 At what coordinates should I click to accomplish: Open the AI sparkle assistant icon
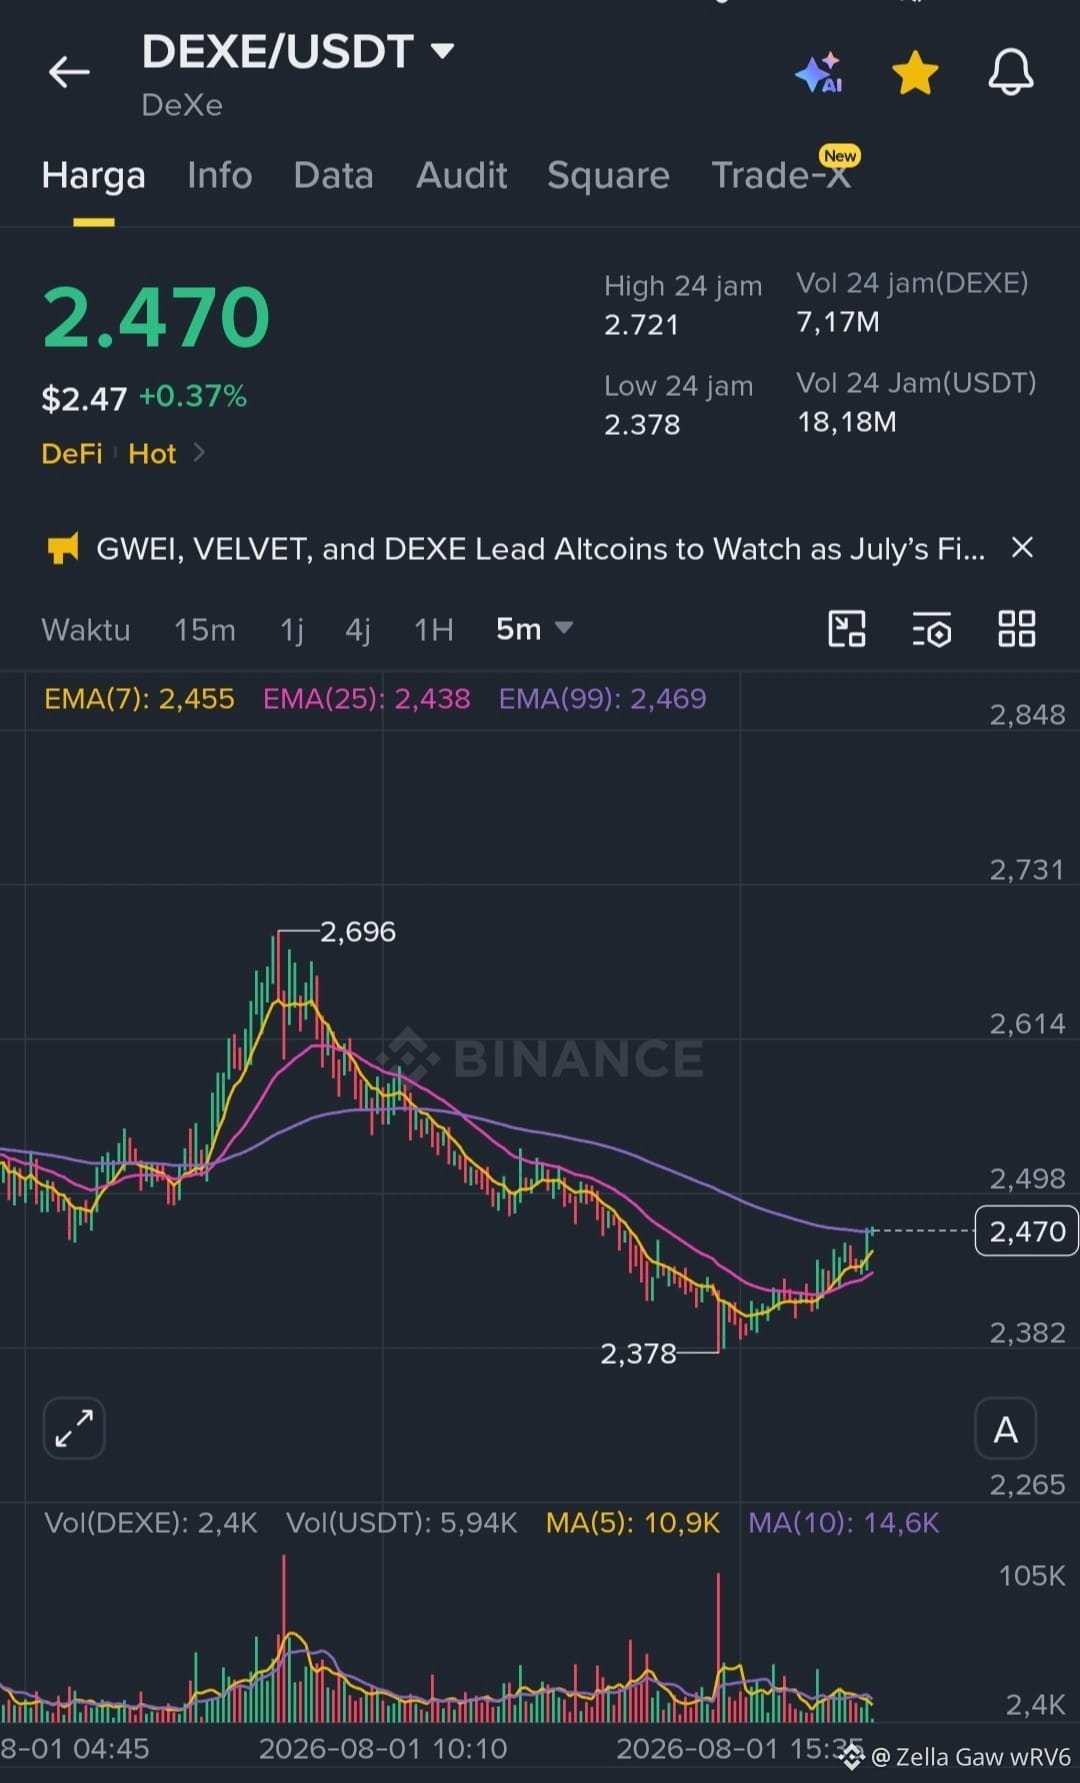click(x=819, y=73)
